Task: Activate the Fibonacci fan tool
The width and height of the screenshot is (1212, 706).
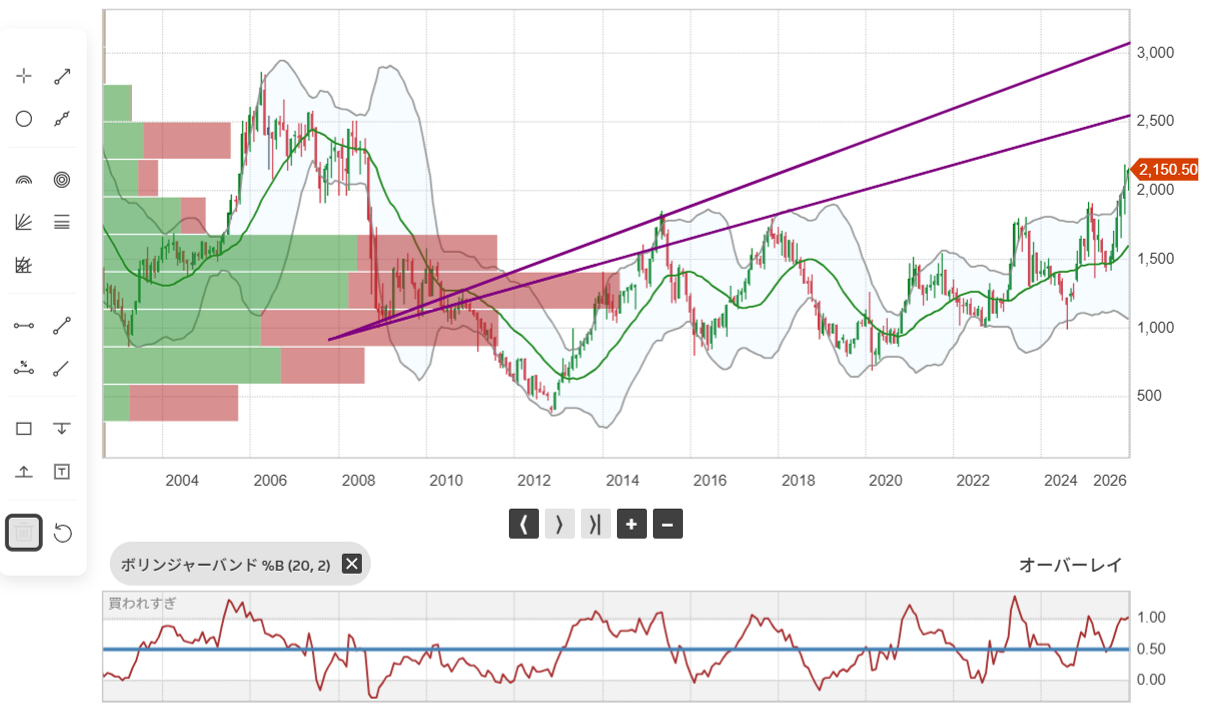Action: 24,222
